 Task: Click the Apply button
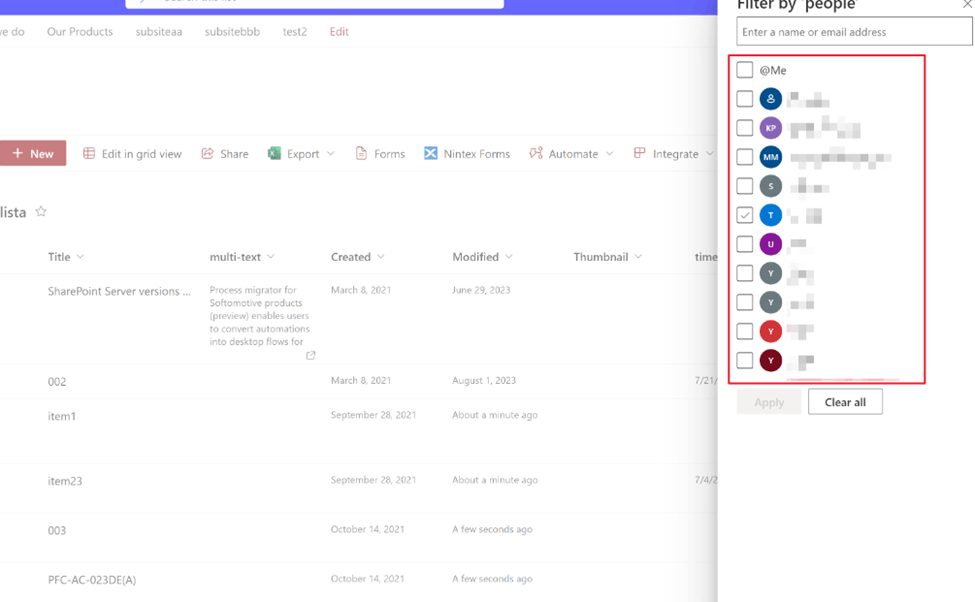coord(769,402)
